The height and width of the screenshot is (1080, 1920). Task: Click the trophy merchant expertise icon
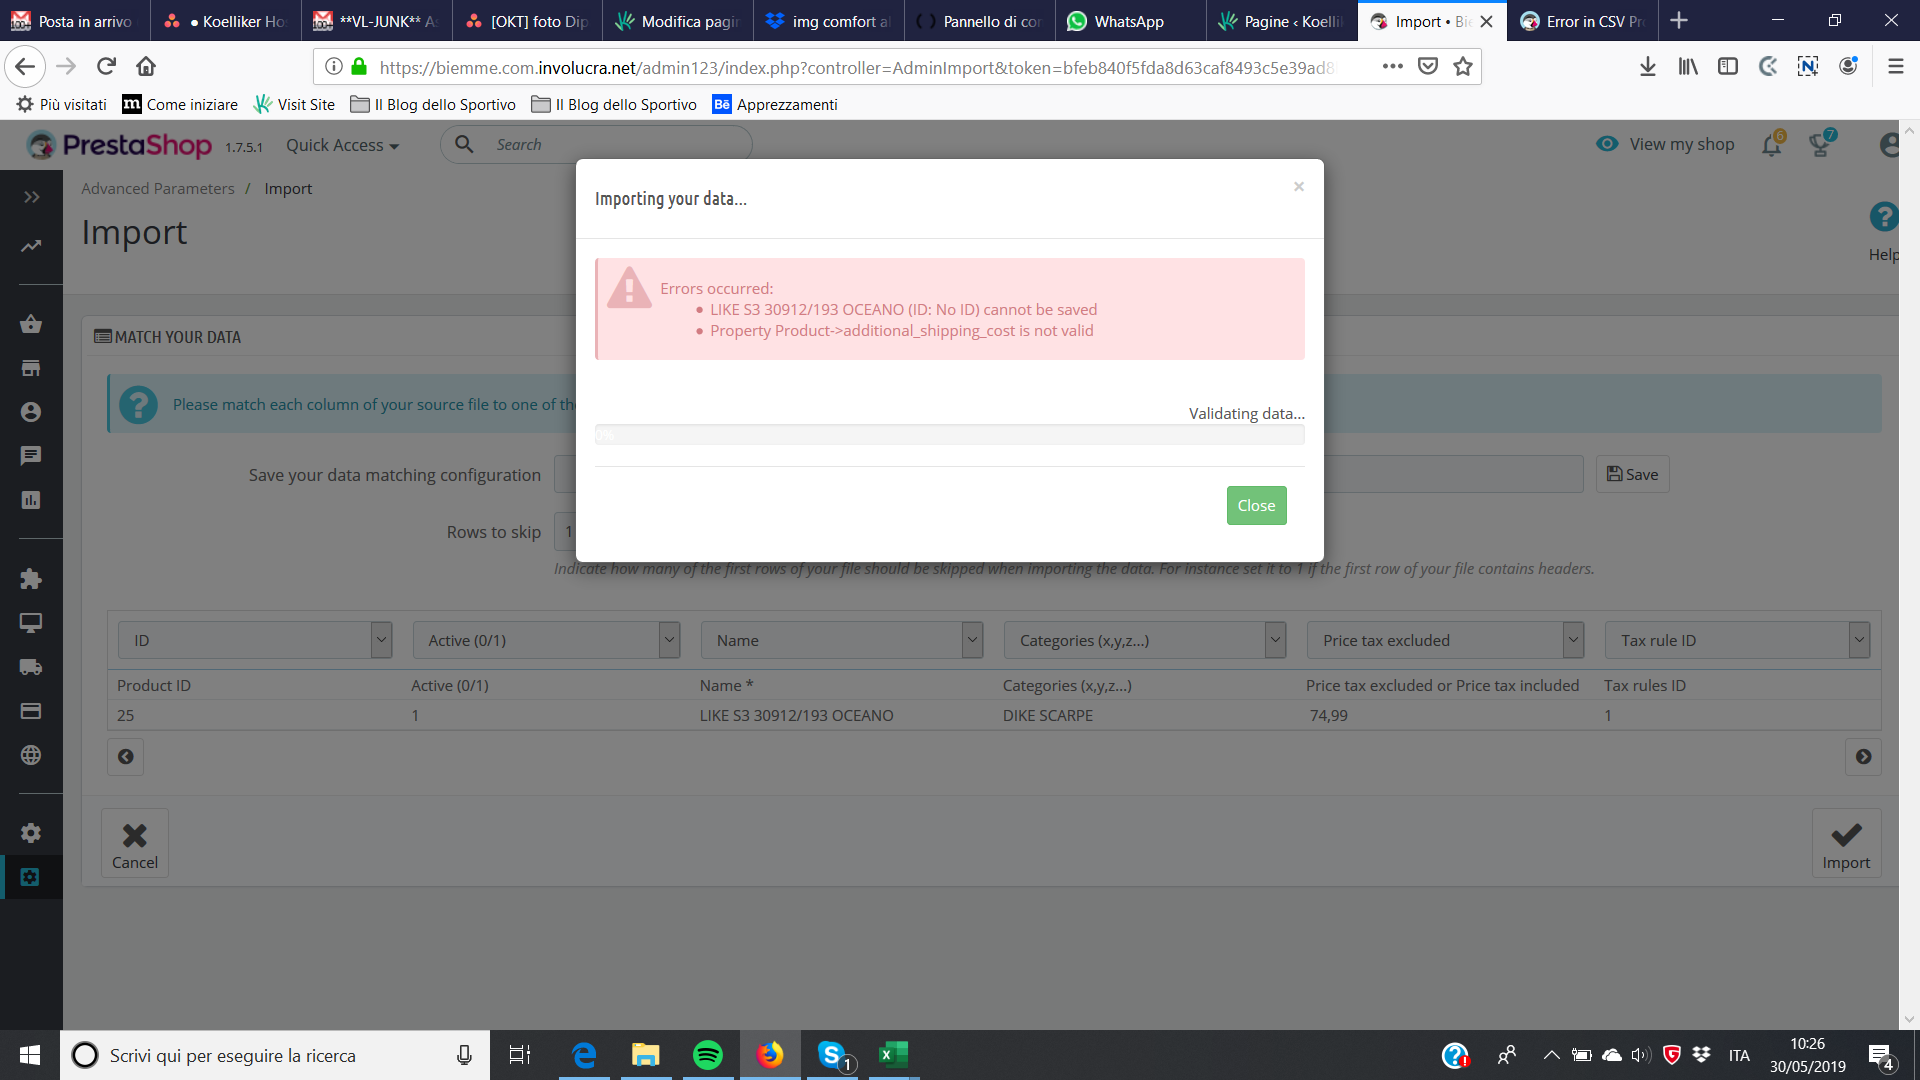[x=1820, y=146]
